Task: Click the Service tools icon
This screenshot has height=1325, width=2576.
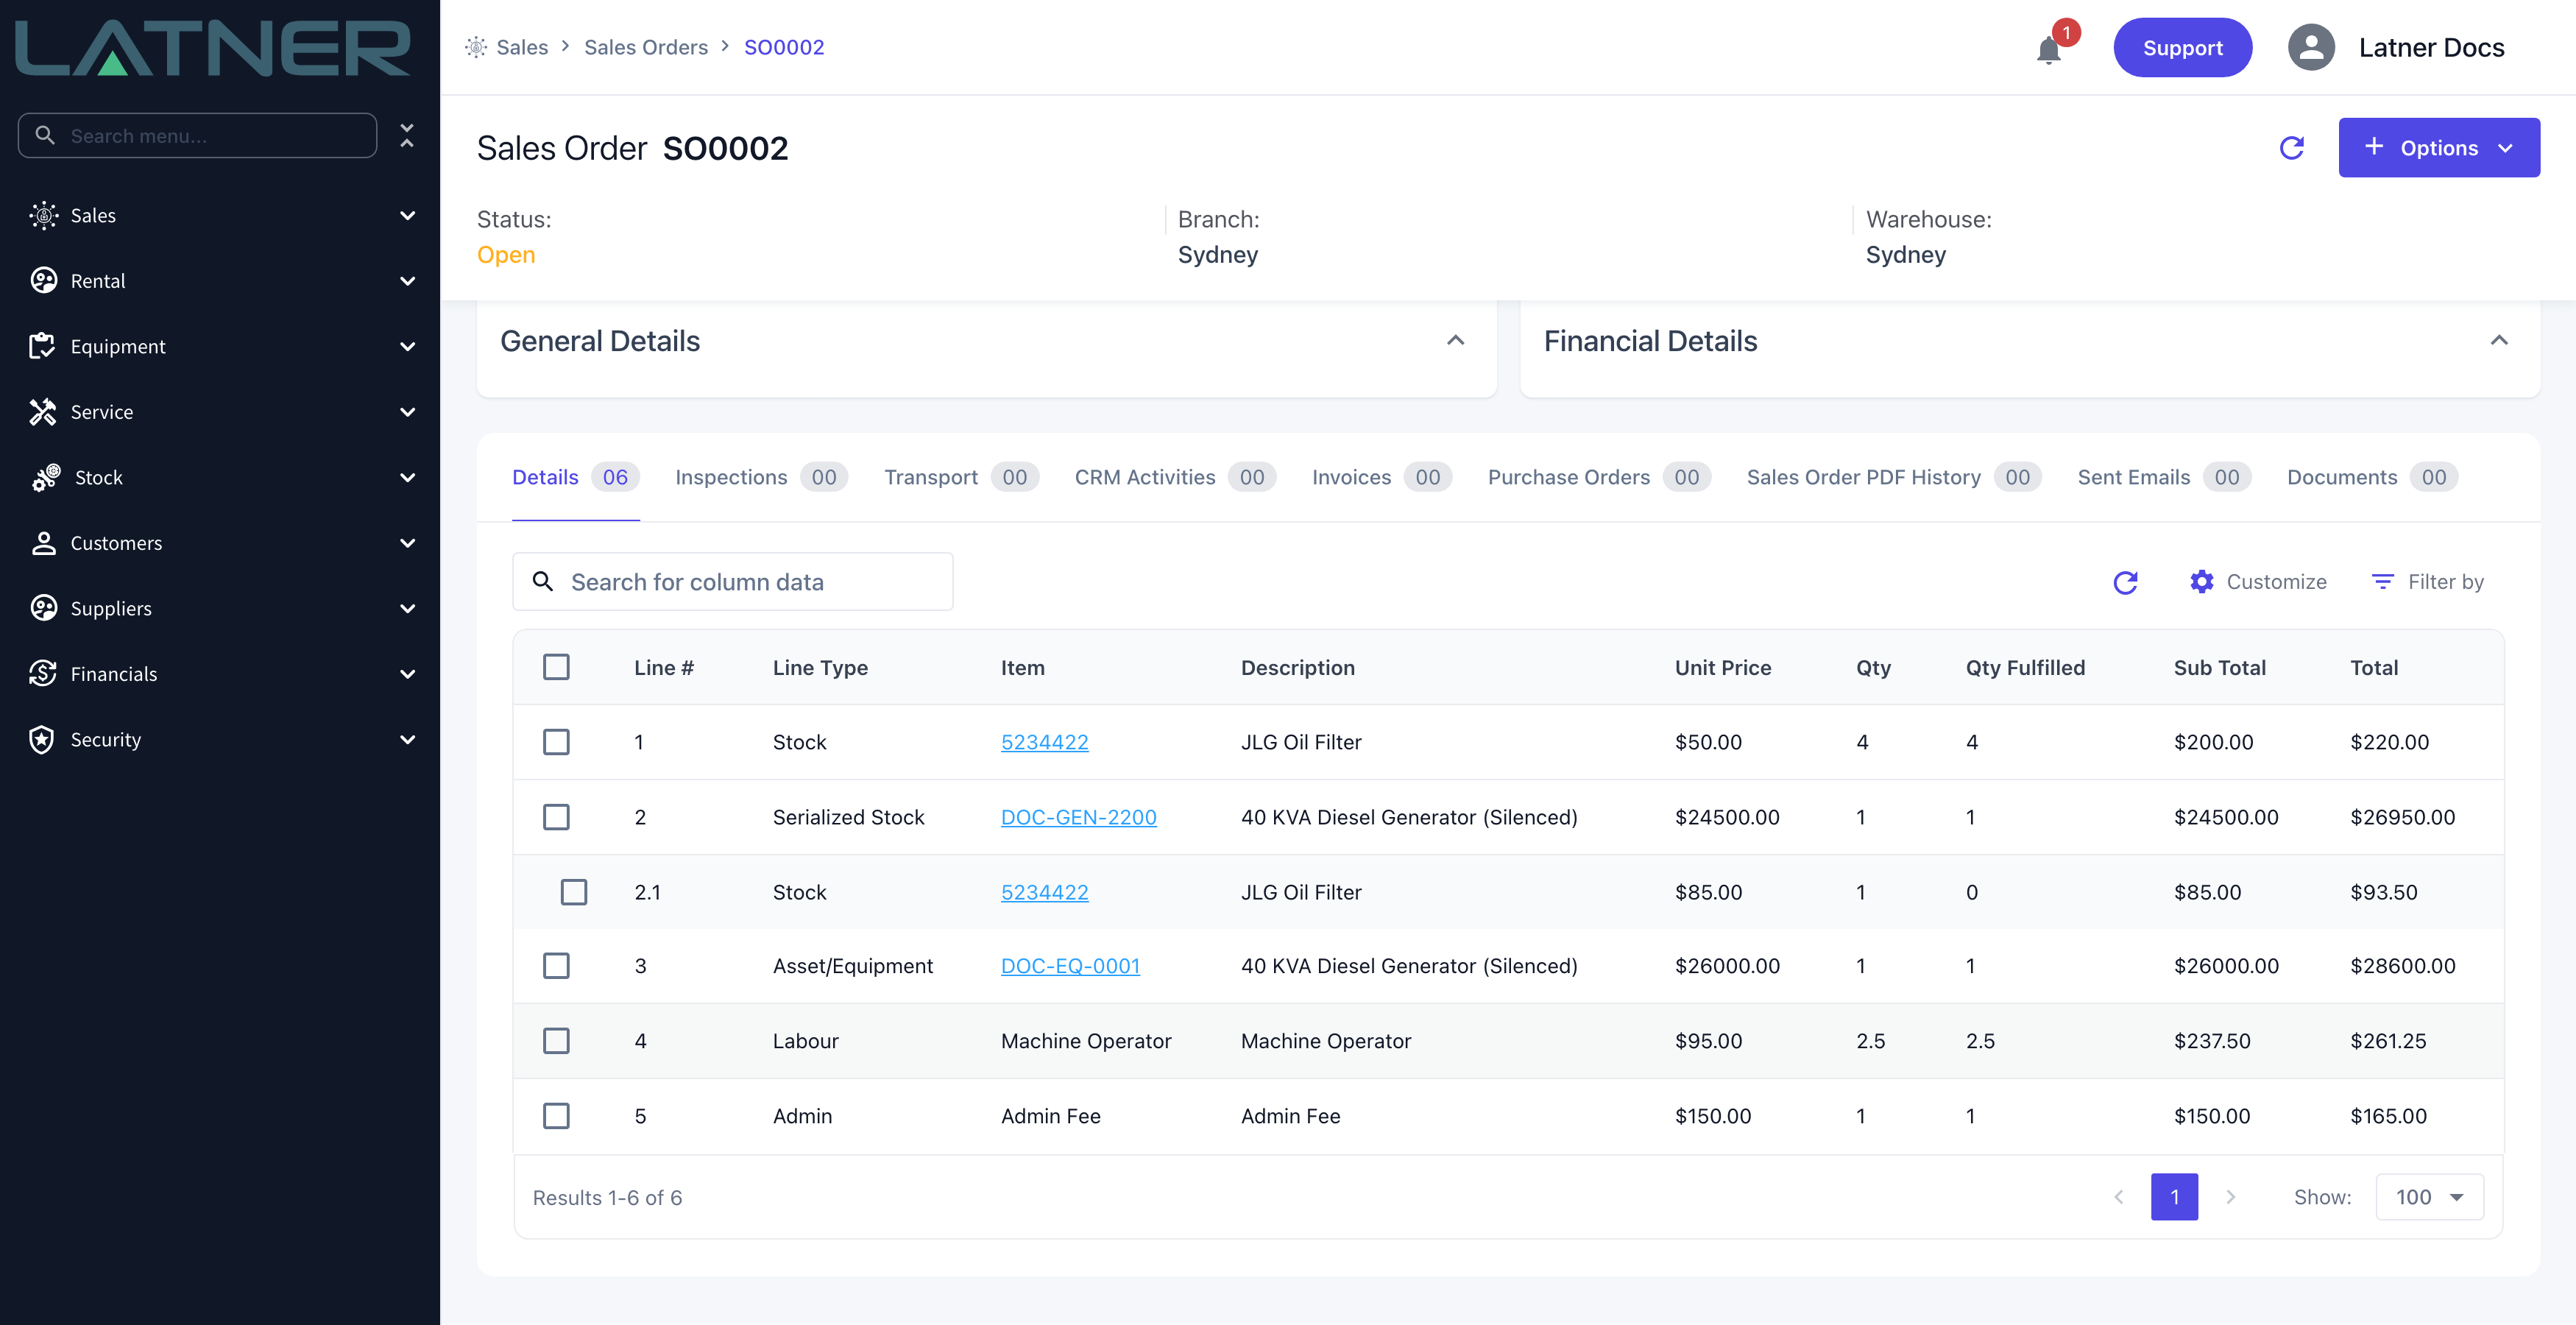Action: click(42, 412)
